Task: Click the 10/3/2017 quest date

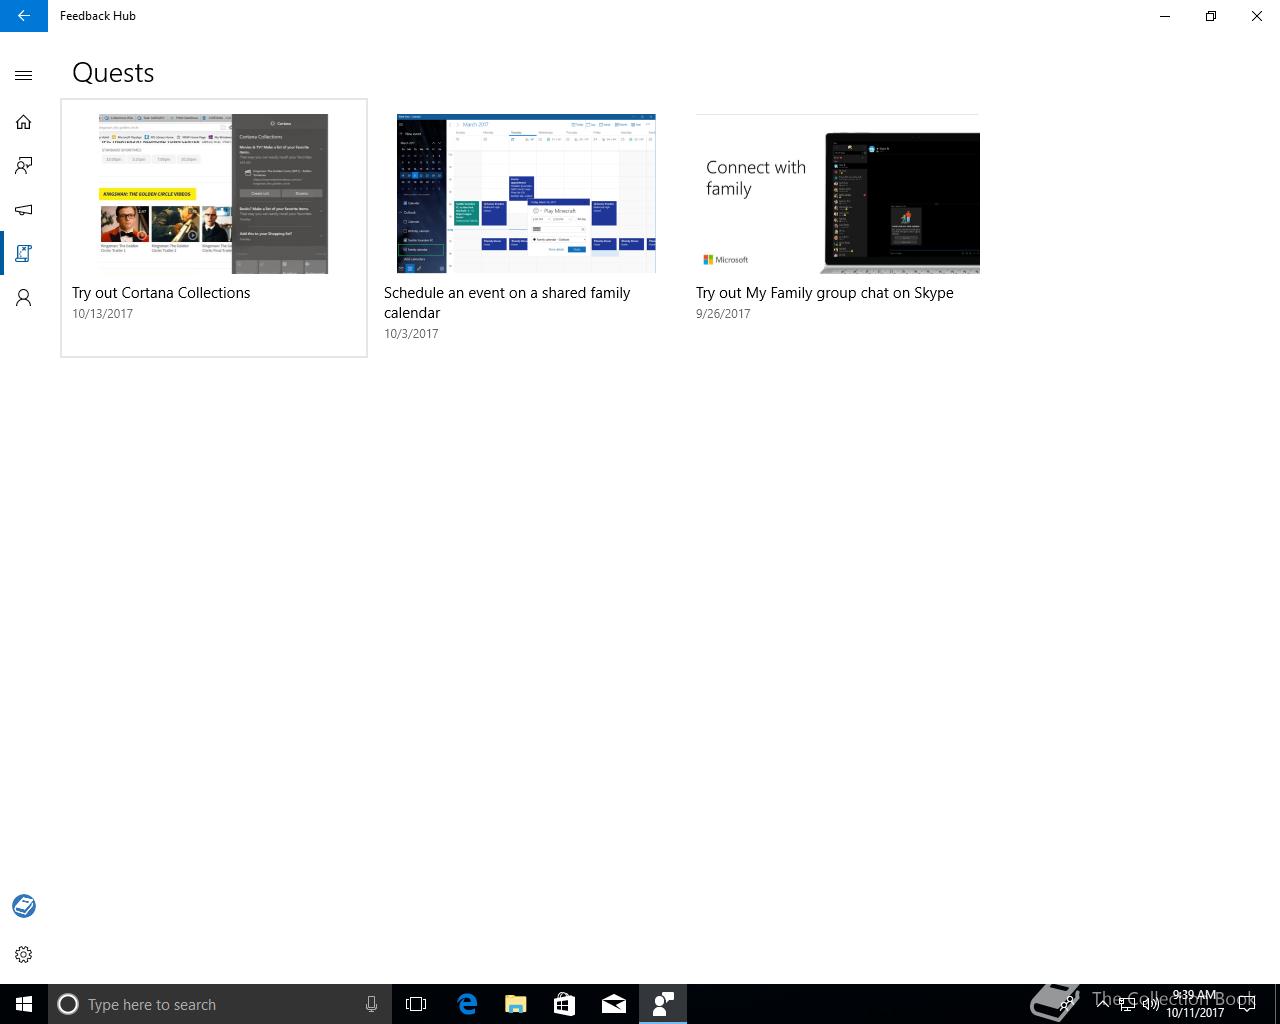Action: click(x=411, y=334)
